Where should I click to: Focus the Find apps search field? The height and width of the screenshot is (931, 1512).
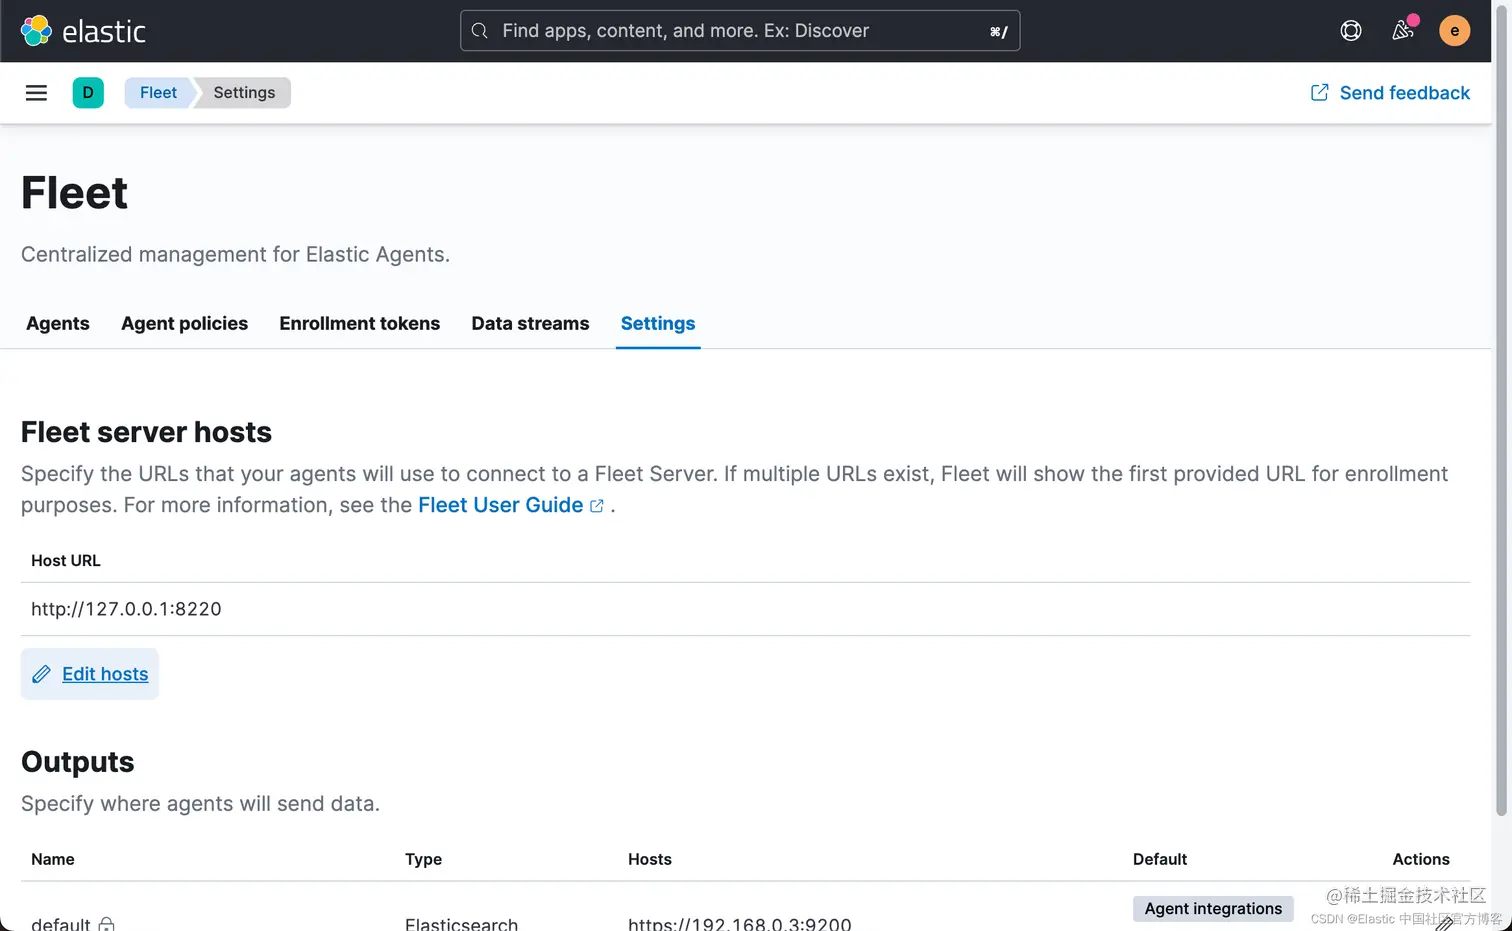[740, 31]
